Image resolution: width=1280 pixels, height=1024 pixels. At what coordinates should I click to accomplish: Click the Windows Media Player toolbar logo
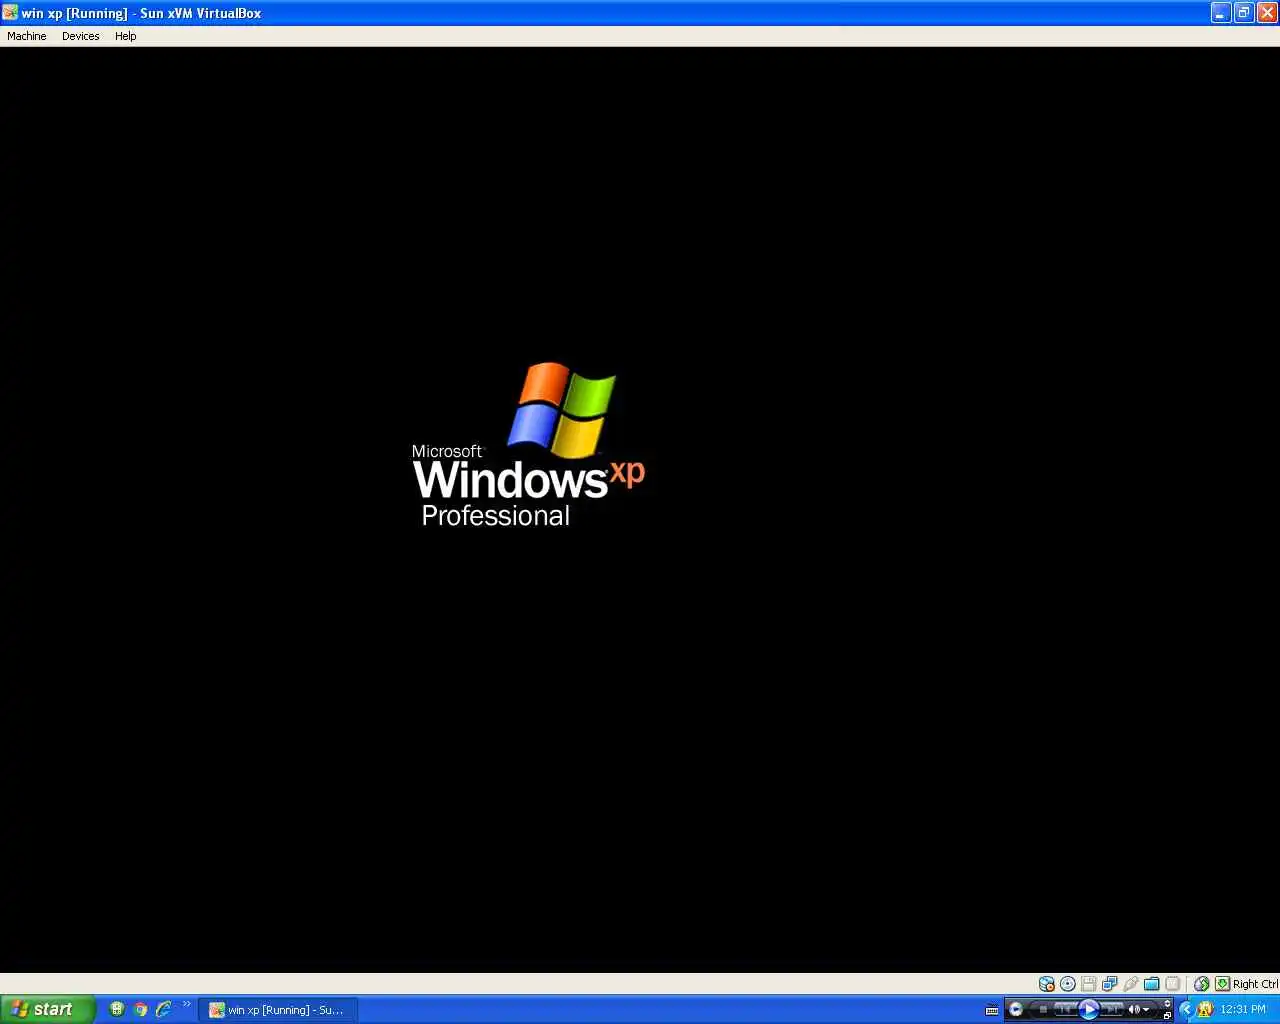click(1016, 1009)
